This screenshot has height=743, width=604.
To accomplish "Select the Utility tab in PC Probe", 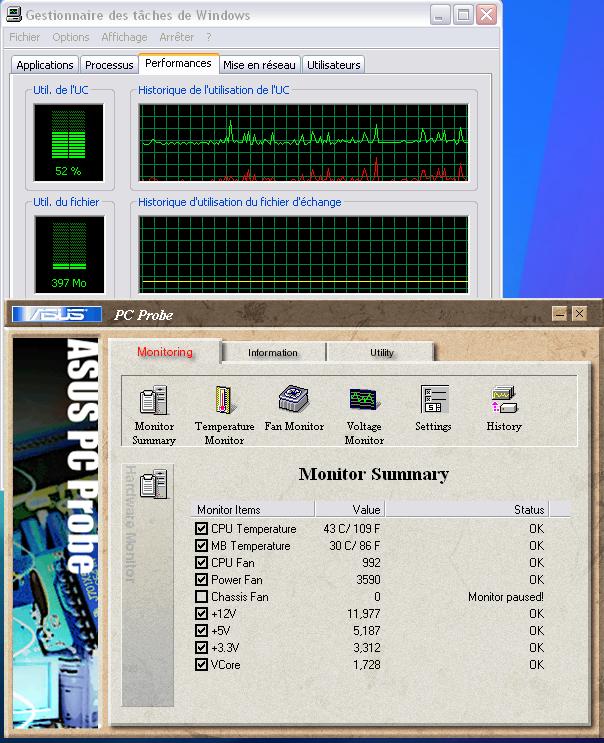I will (x=382, y=352).
